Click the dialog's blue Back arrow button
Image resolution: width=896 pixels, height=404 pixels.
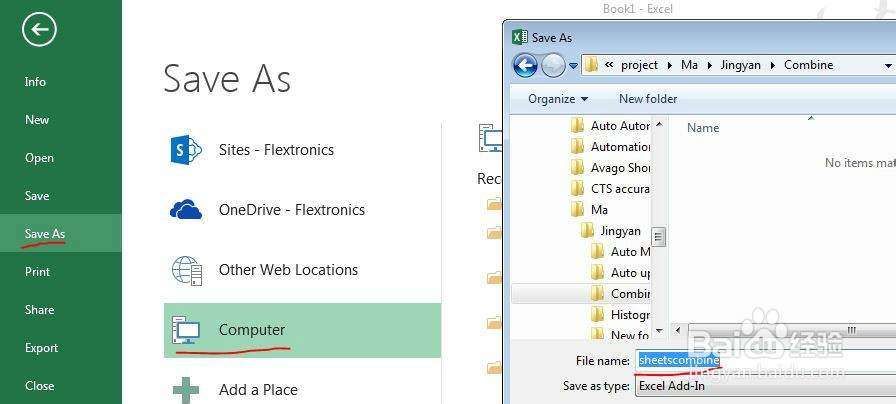point(525,65)
